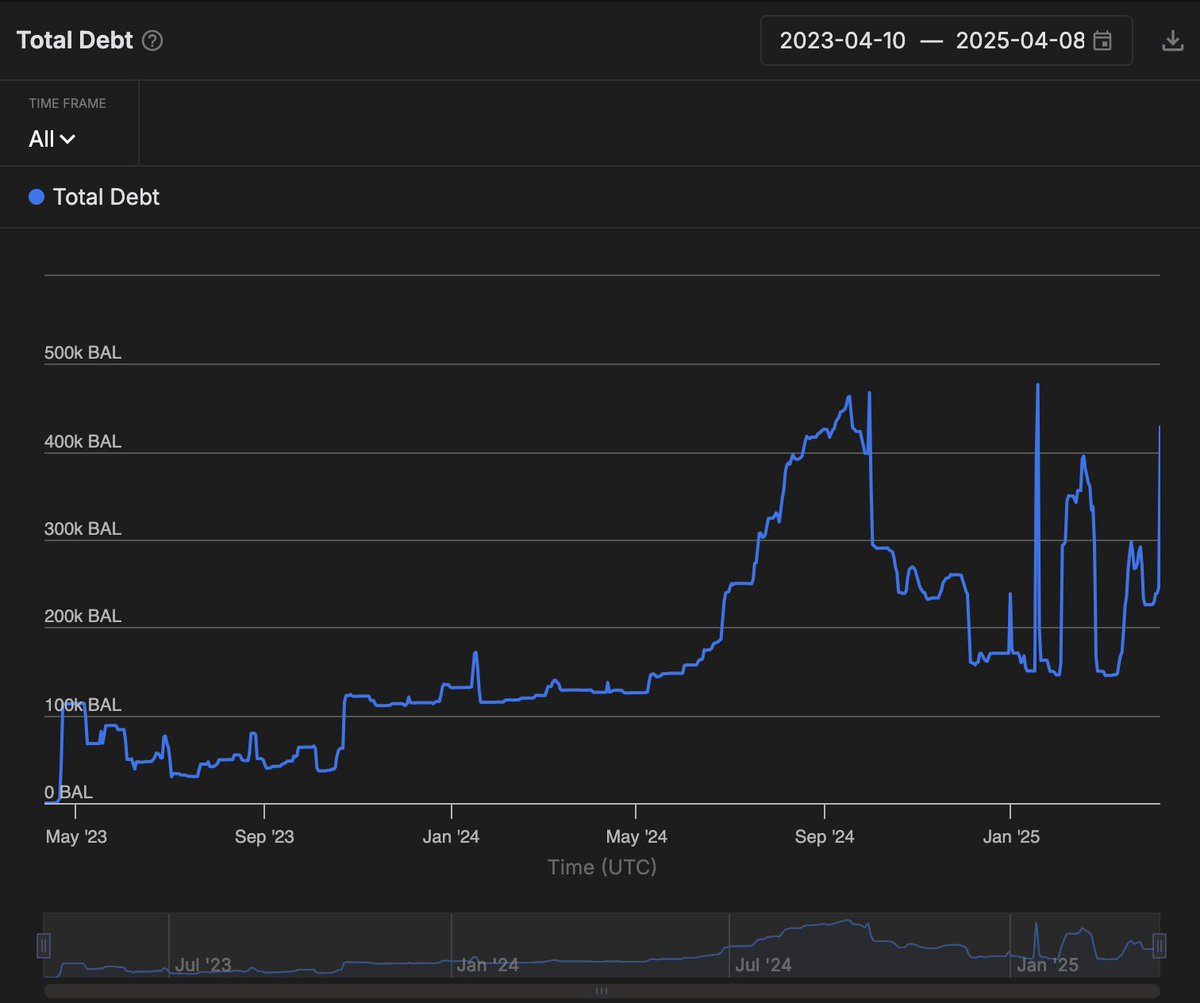The height and width of the screenshot is (1003, 1200).
Task: Click the help icon beside Total Debt
Action: pos(152,41)
